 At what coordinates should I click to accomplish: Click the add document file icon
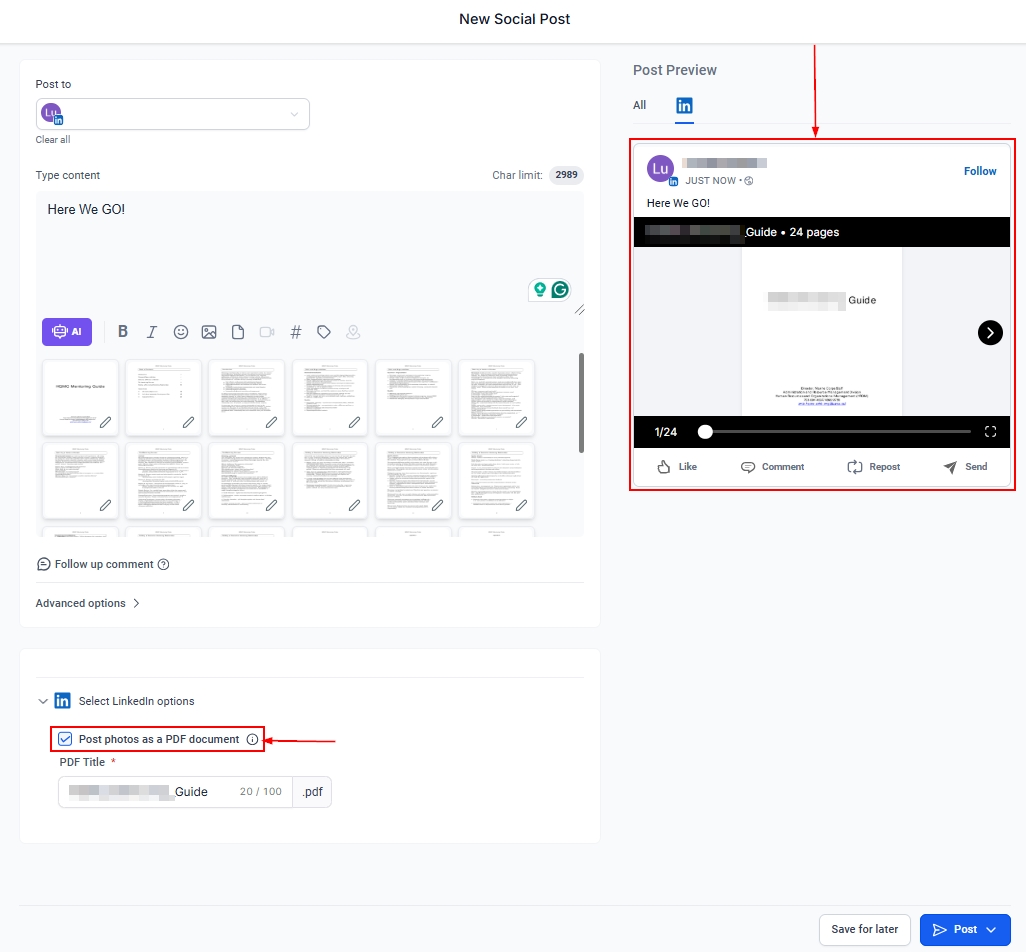click(238, 332)
